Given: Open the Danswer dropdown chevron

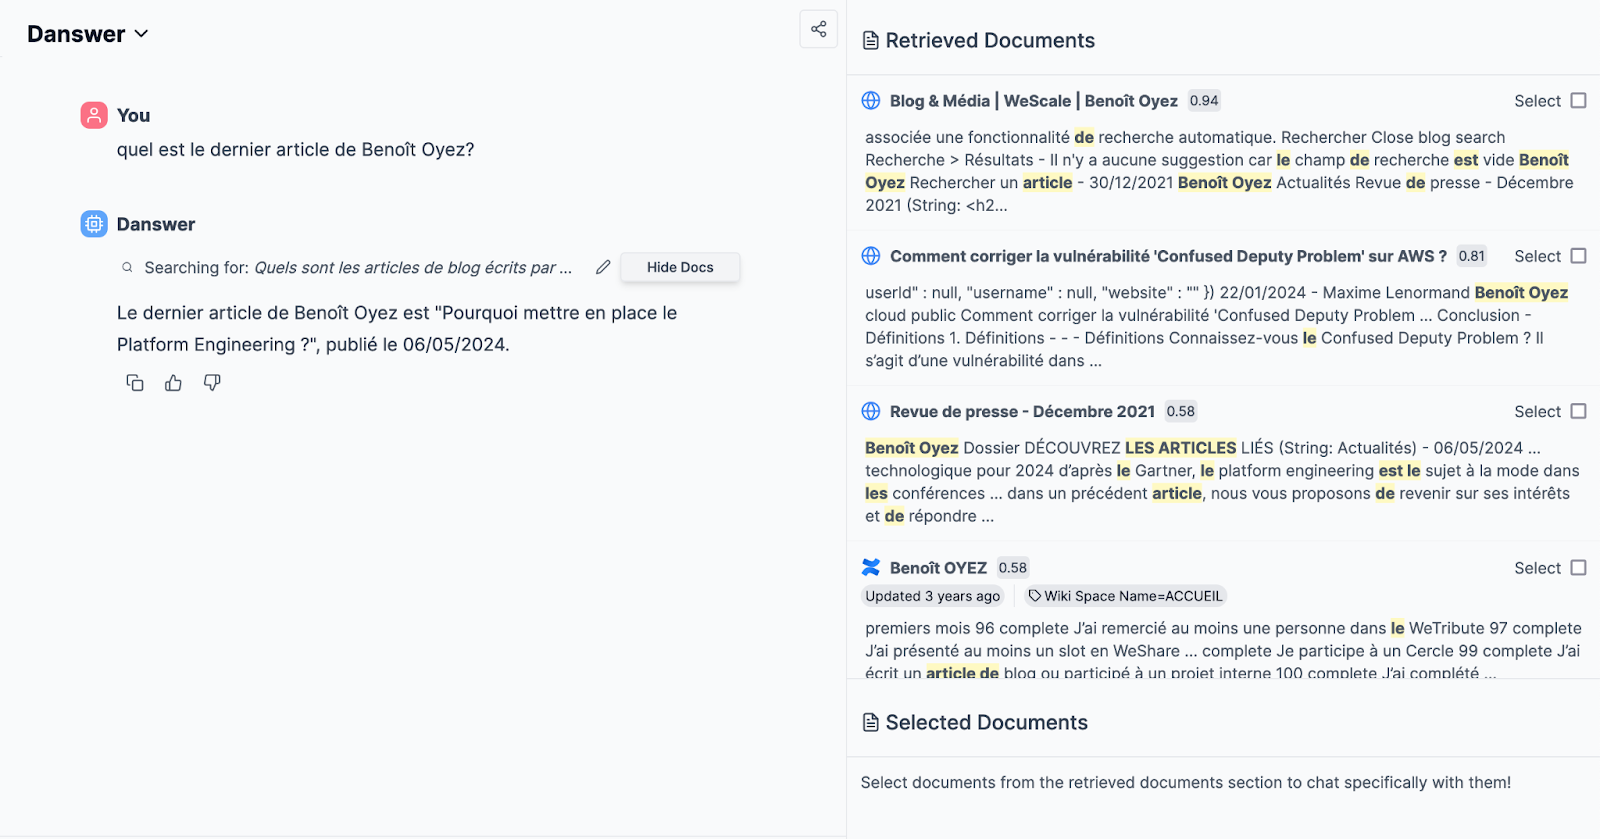Looking at the screenshot, I should [141, 34].
